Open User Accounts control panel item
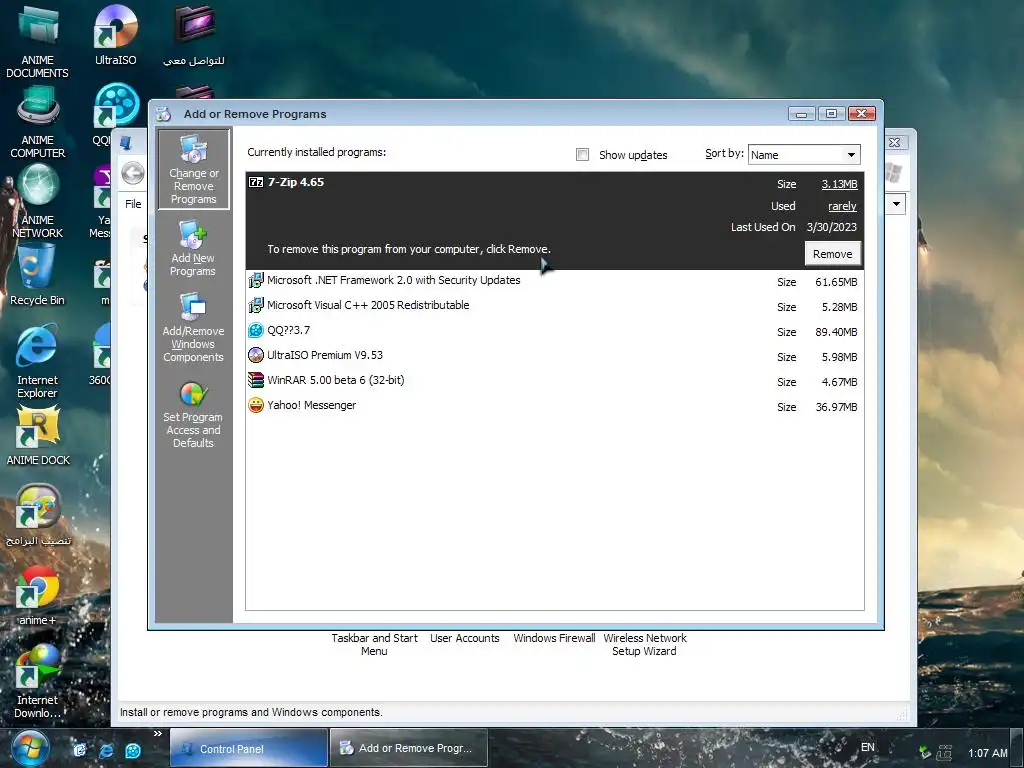This screenshot has width=1024, height=768. (x=464, y=638)
